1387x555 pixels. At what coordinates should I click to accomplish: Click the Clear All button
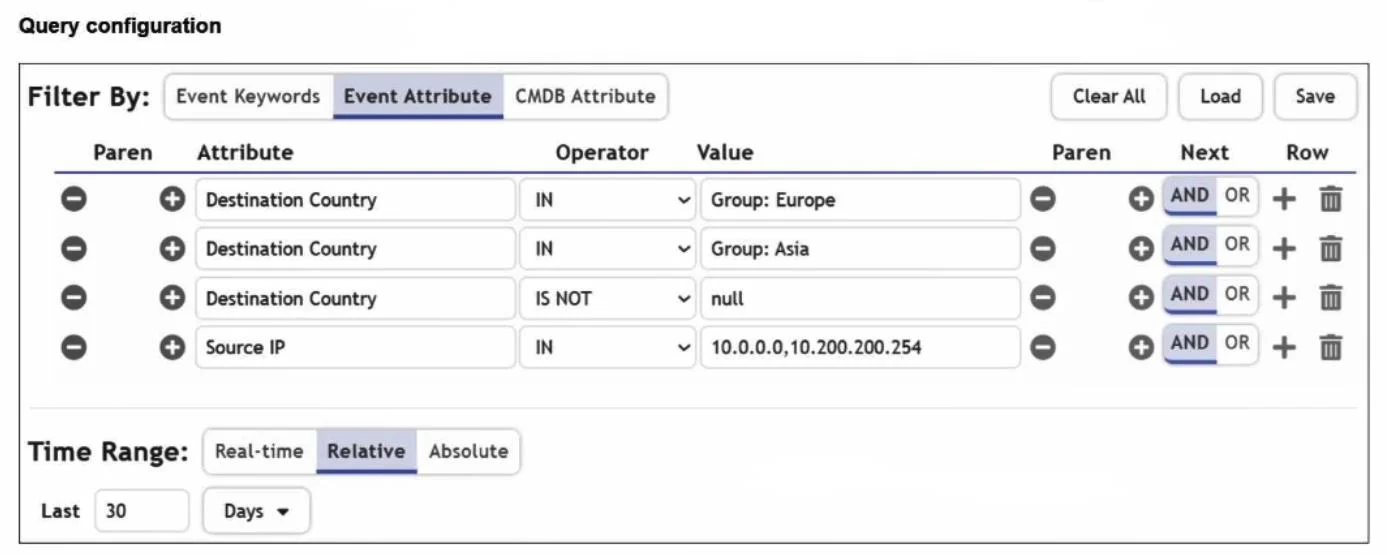coord(1109,97)
